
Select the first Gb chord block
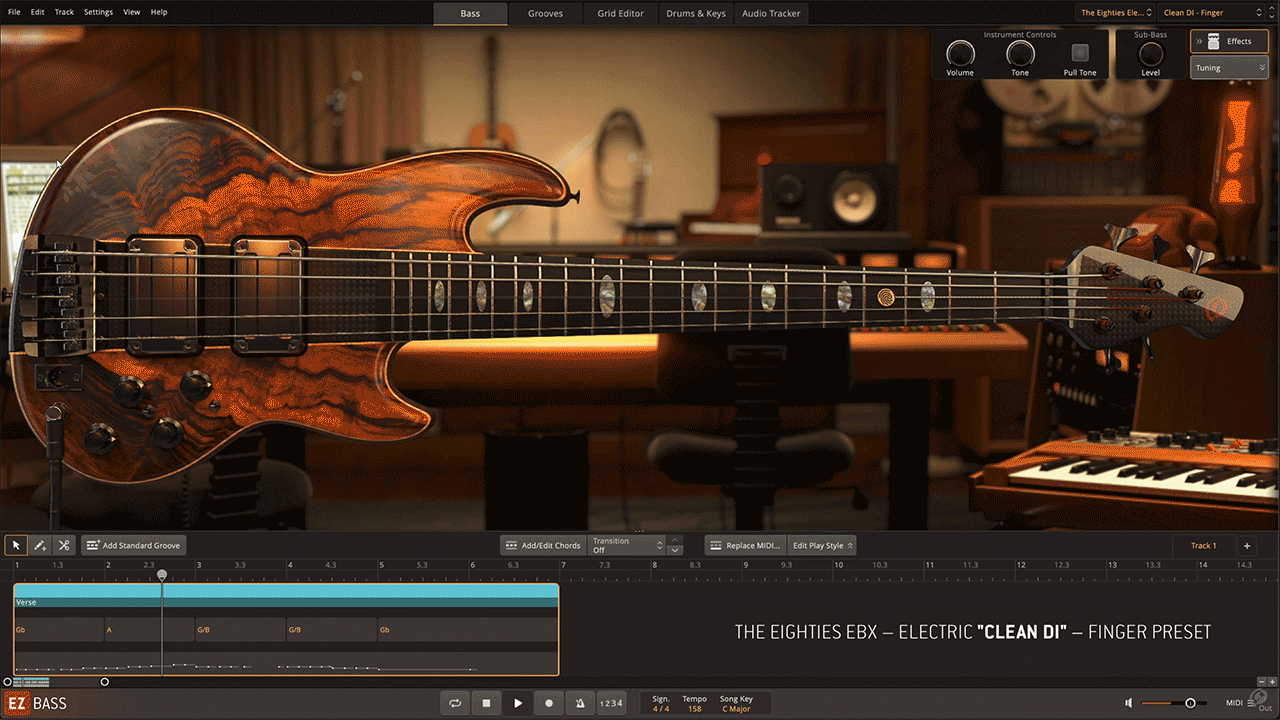tap(59, 630)
